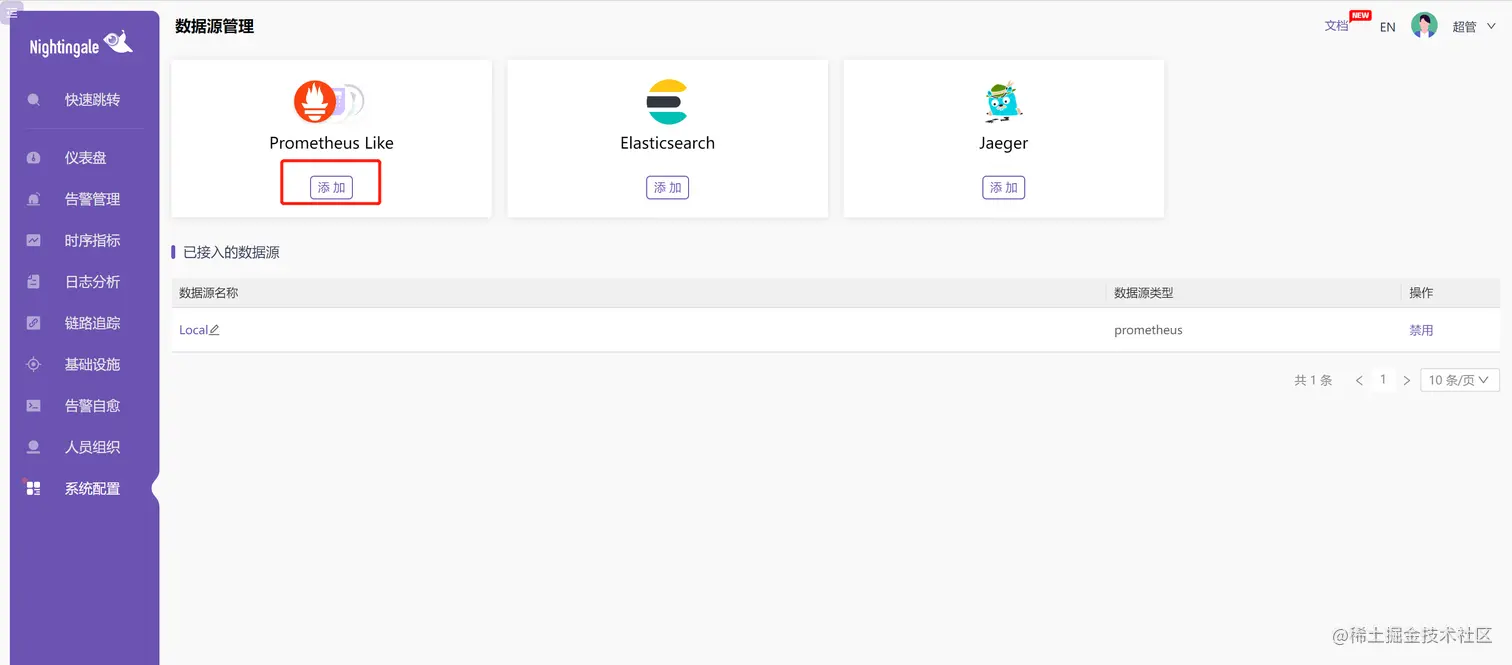The image size is (1512, 665).
Task: Click the Nightingale logo
Action: (81, 45)
